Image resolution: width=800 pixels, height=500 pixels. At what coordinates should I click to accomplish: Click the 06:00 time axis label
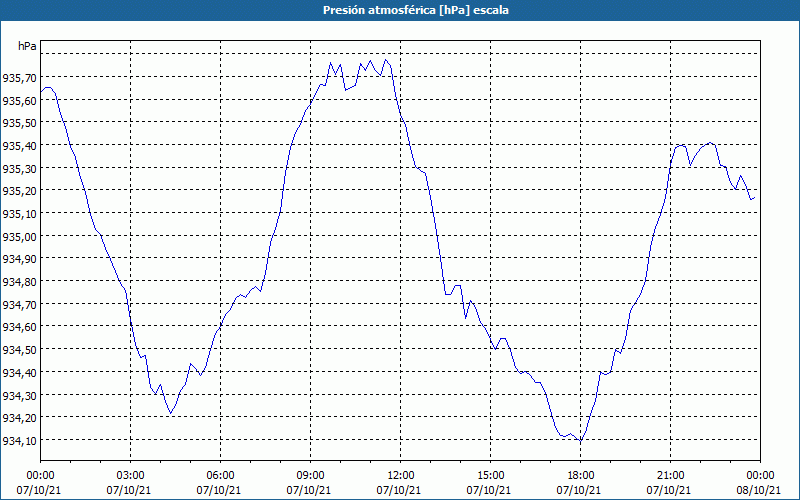point(220,476)
